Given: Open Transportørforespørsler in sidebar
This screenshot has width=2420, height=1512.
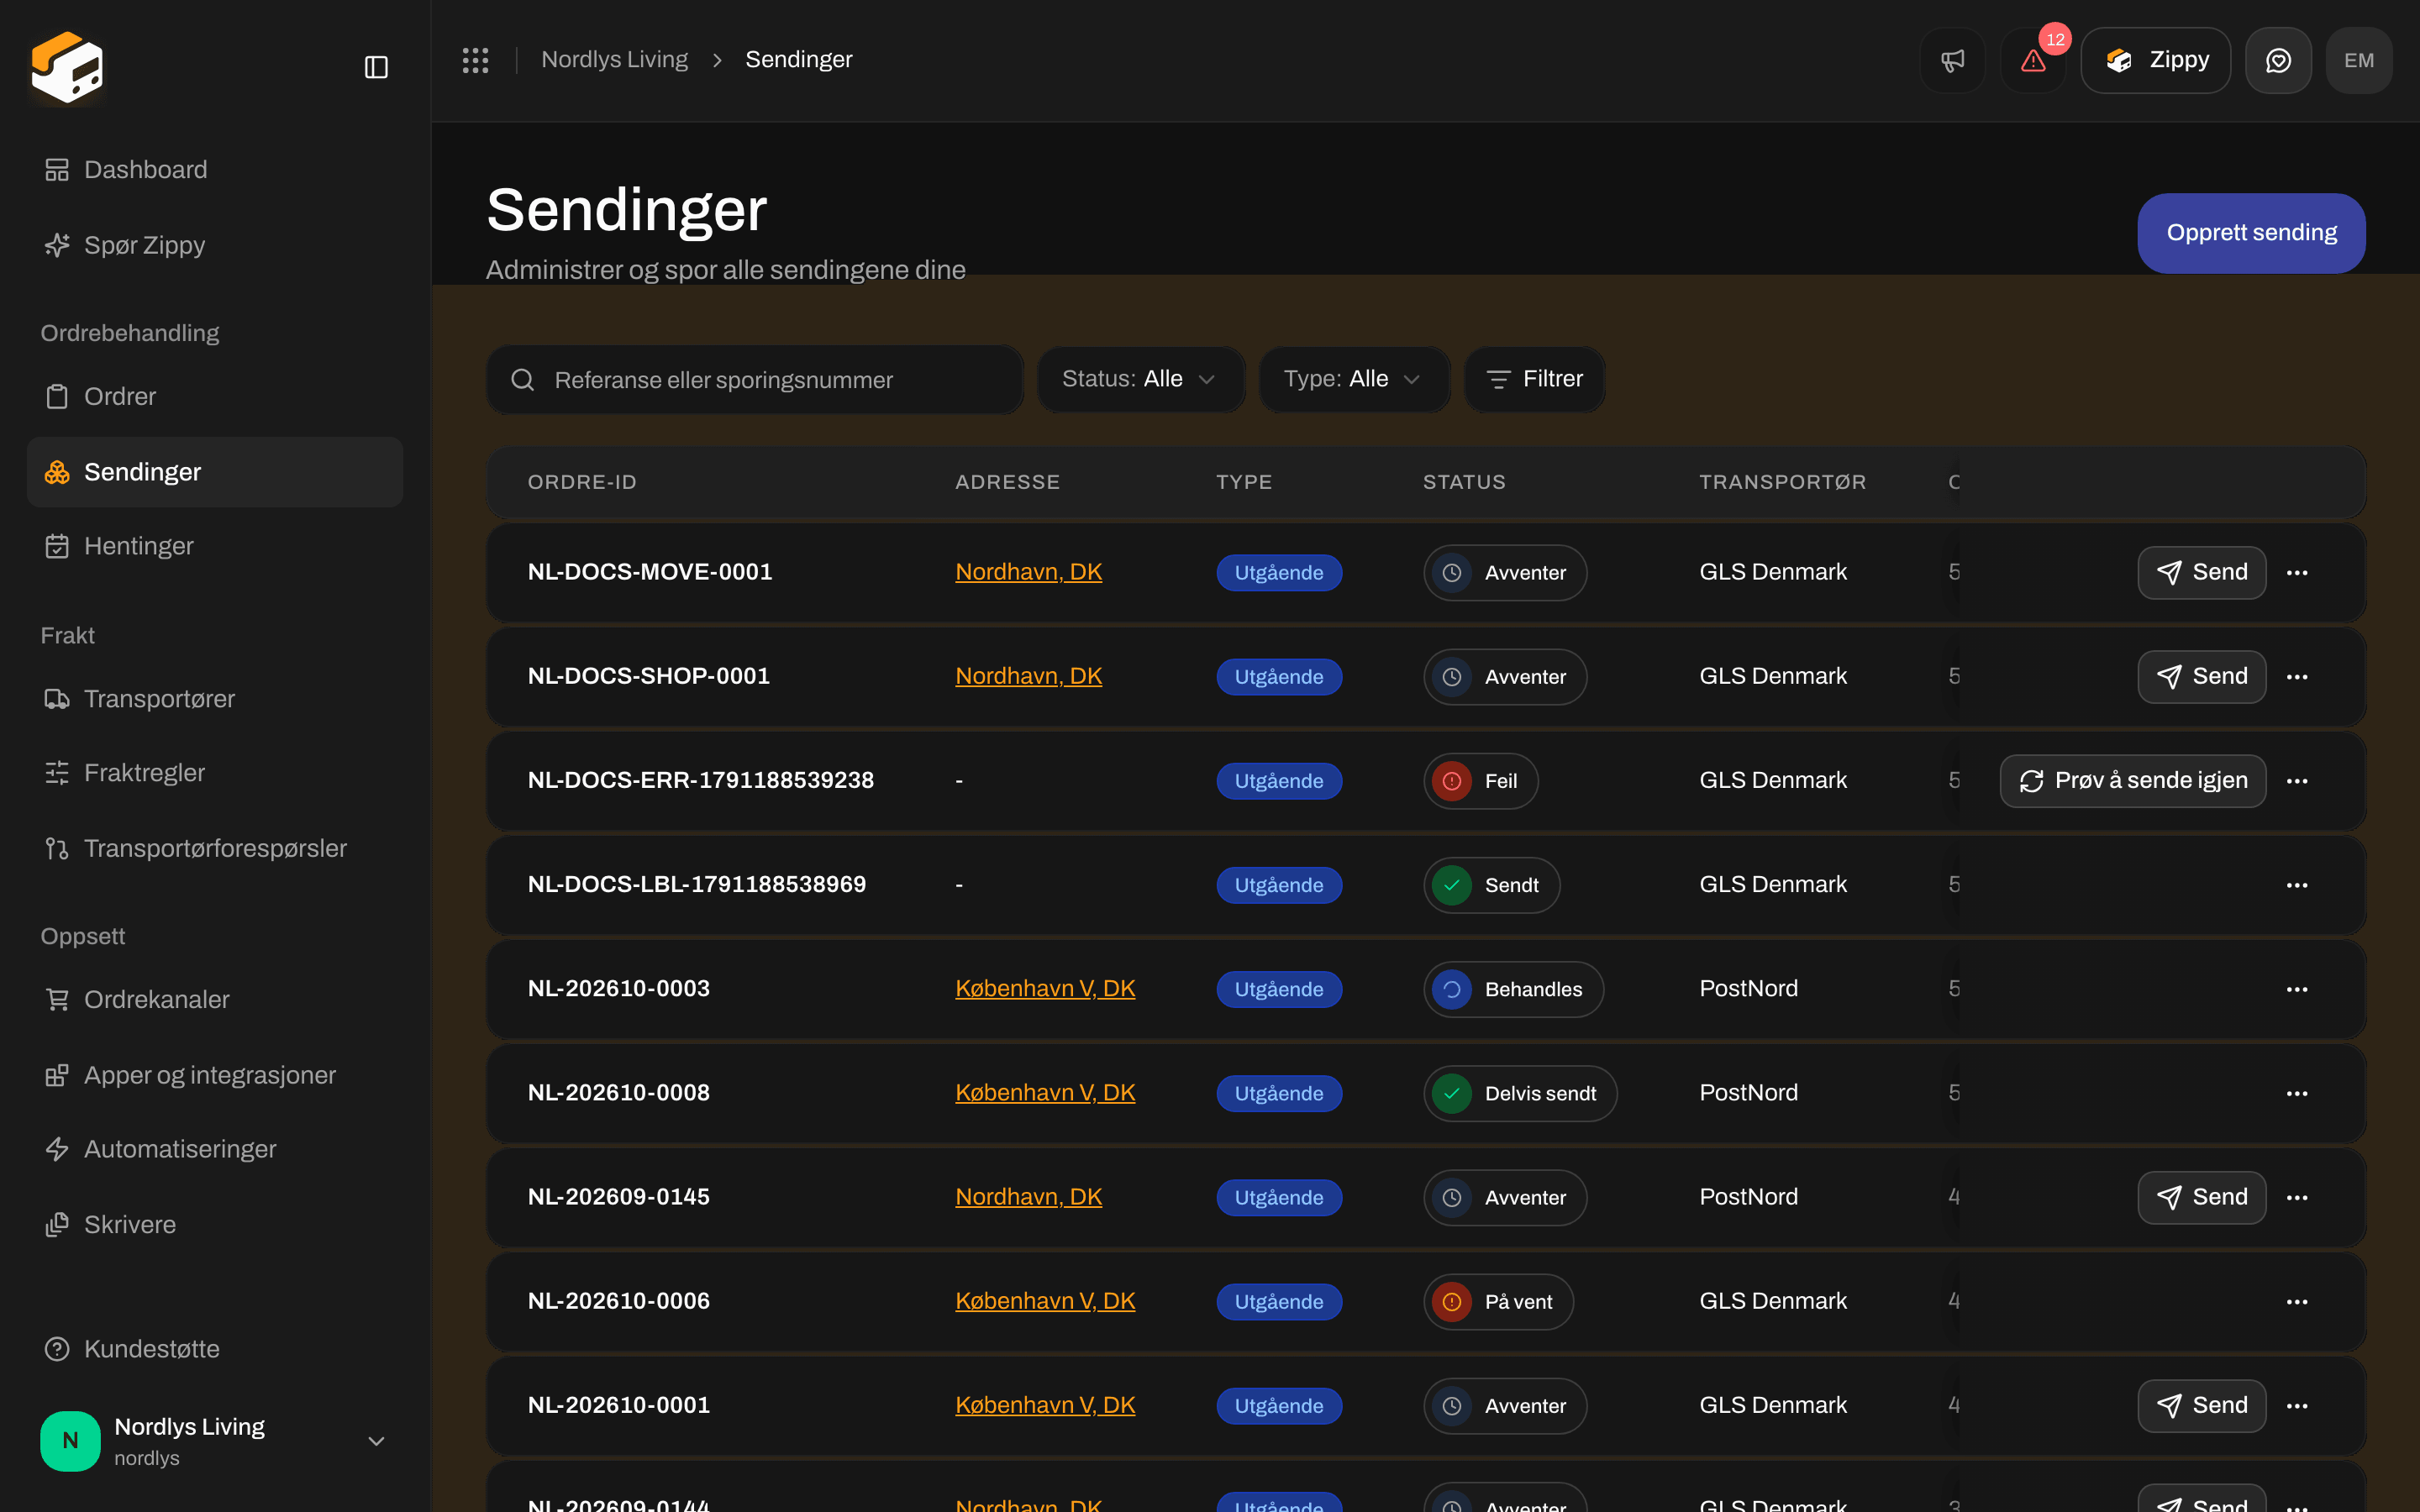Looking at the screenshot, I should click(x=214, y=848).
